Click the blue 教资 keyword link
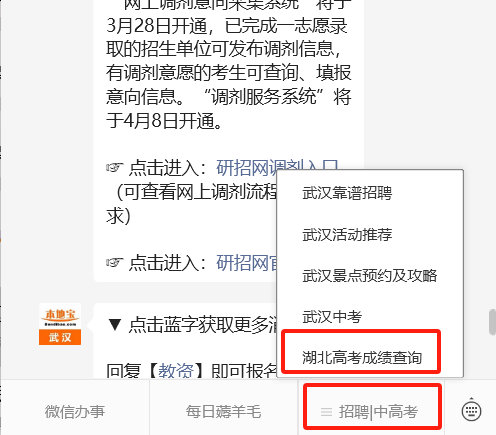 tap(176, 370)
